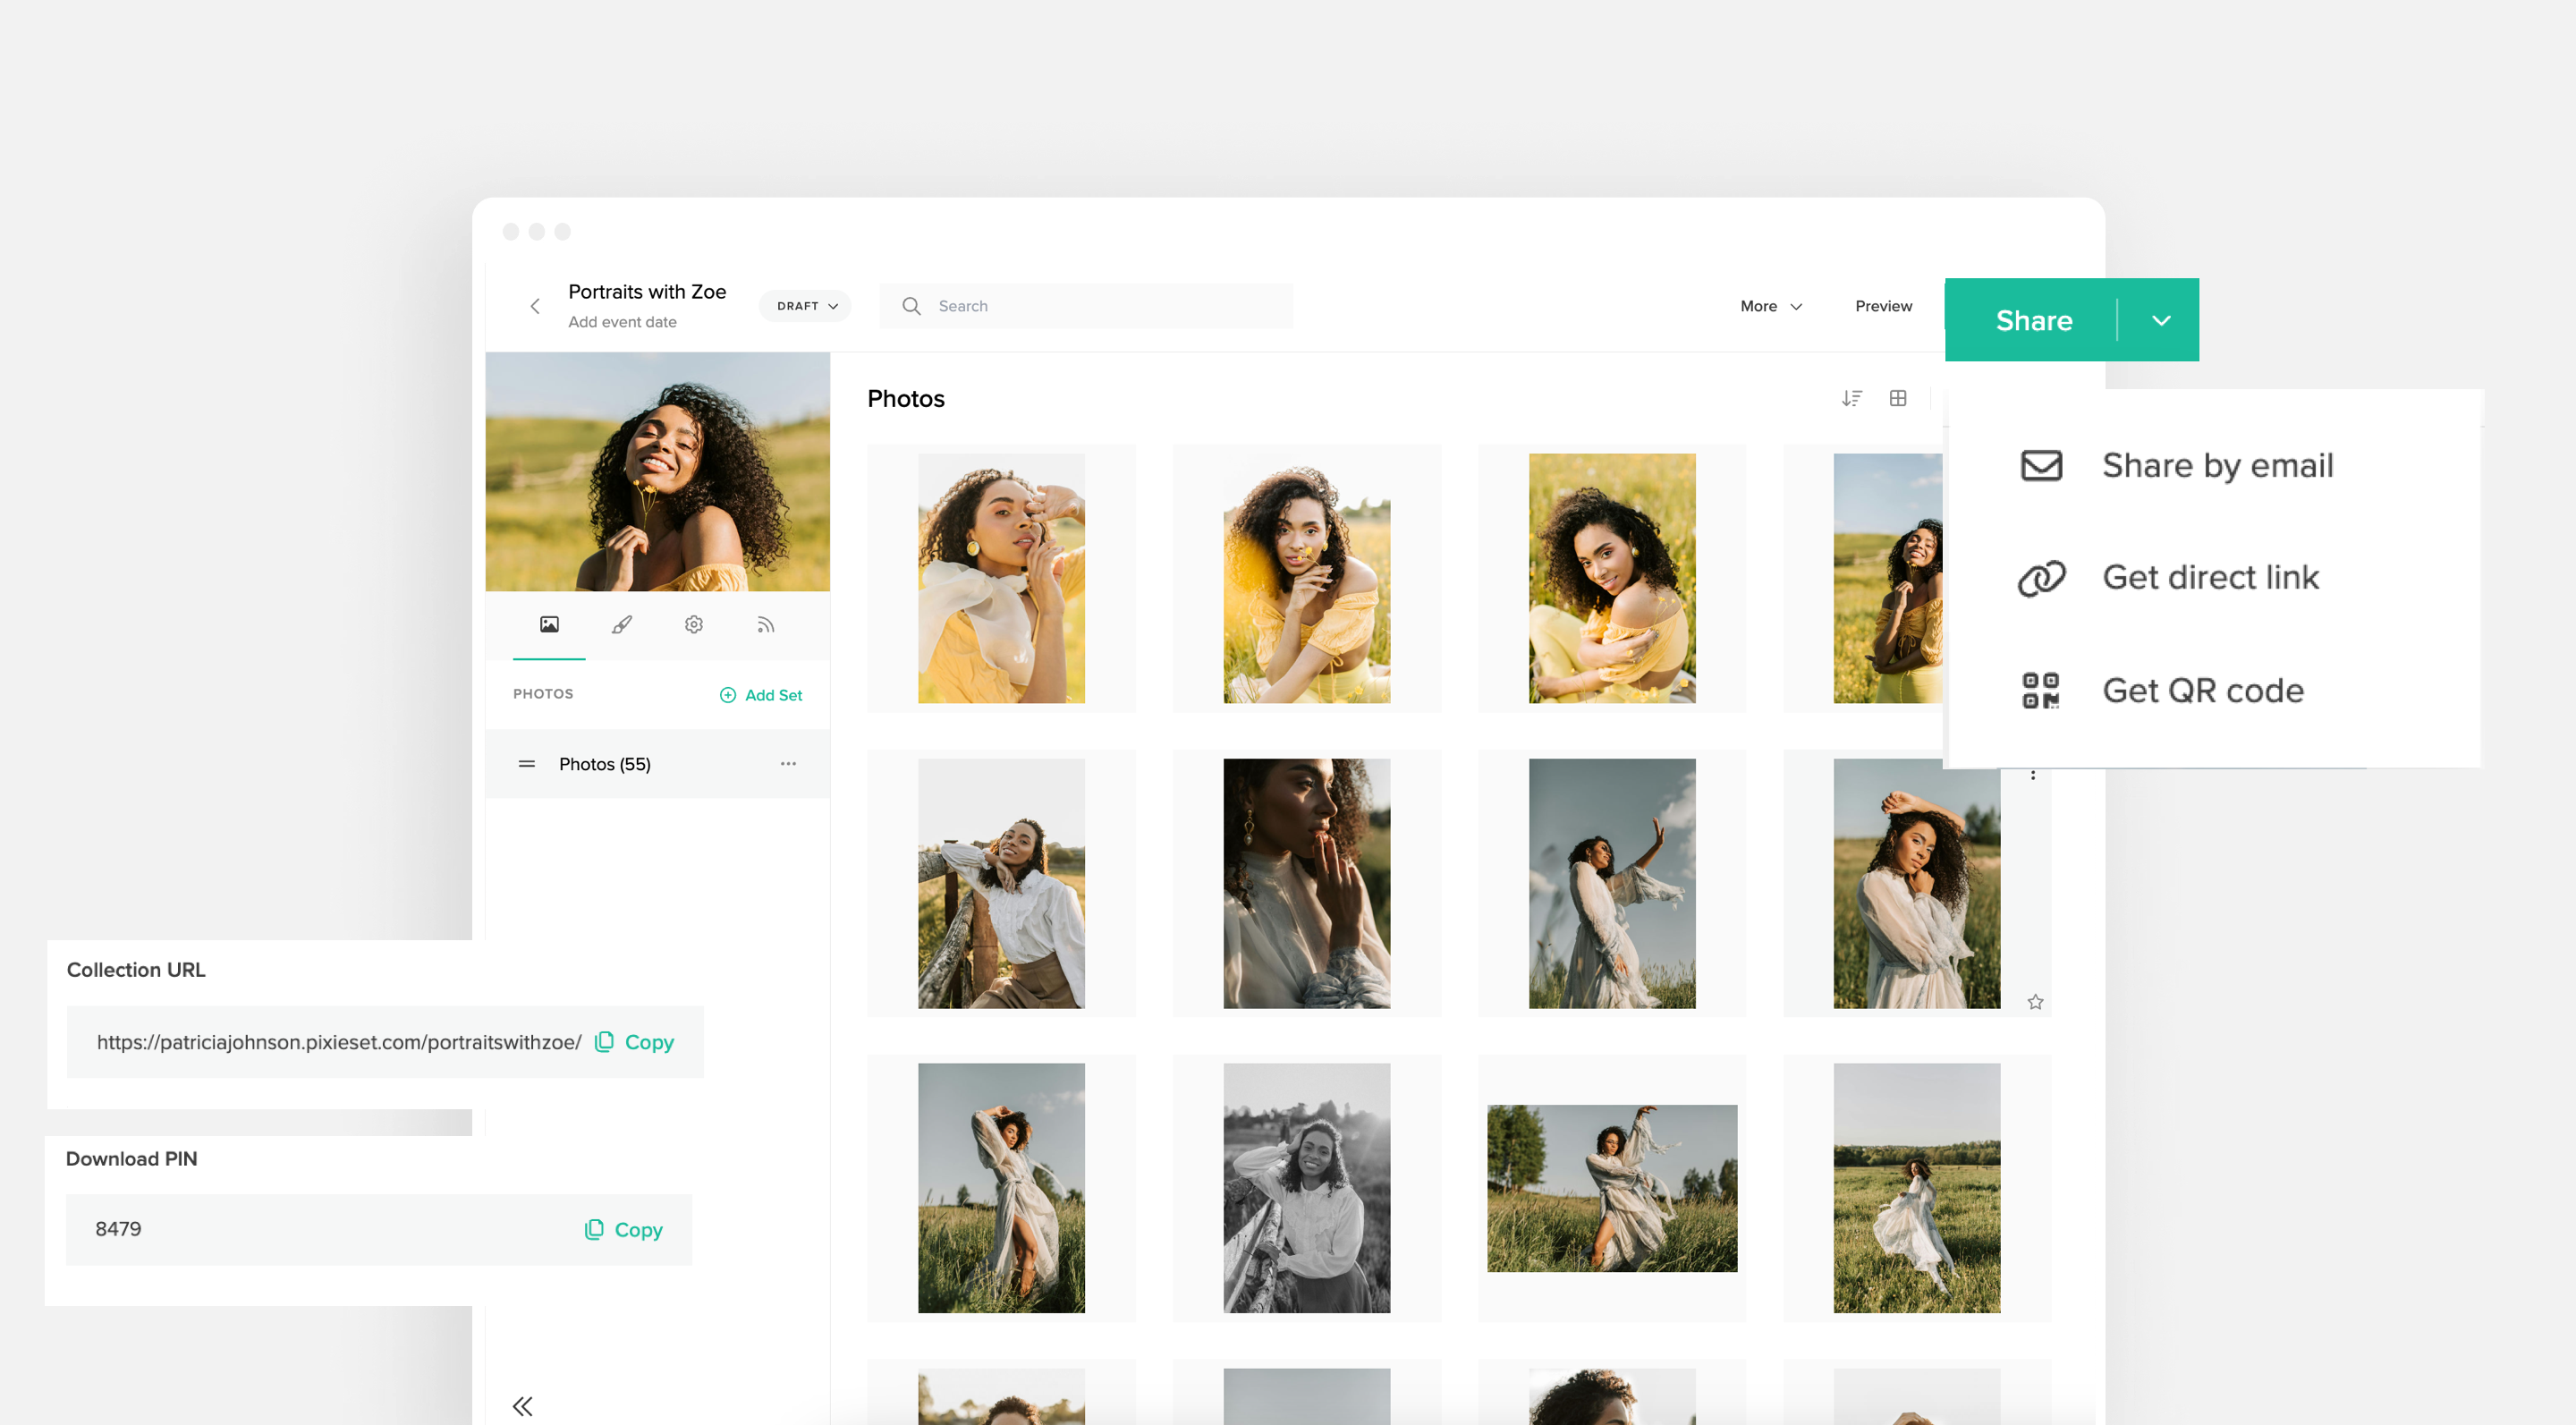Screen dimensions: 2576x1425
Task: Star the photo of woman in white dress
Action: click(x=2035, y=1002)
